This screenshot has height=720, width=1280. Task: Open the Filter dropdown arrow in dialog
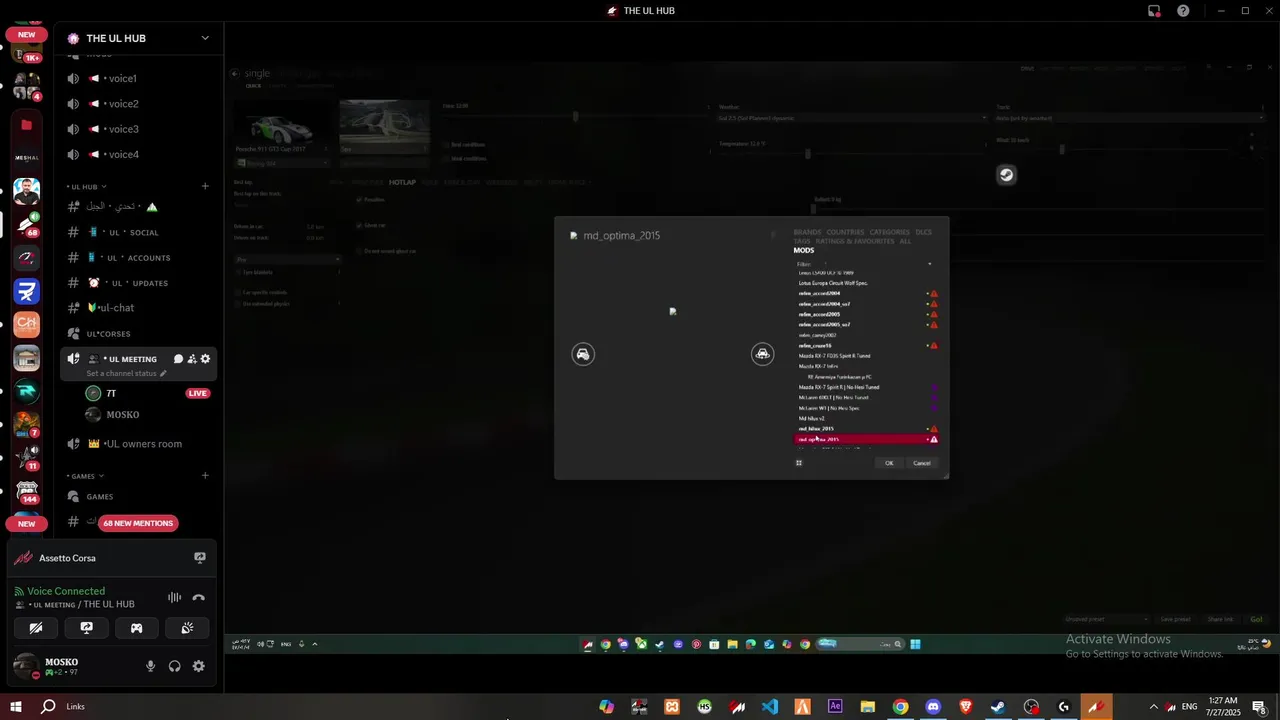coord(930,264)
